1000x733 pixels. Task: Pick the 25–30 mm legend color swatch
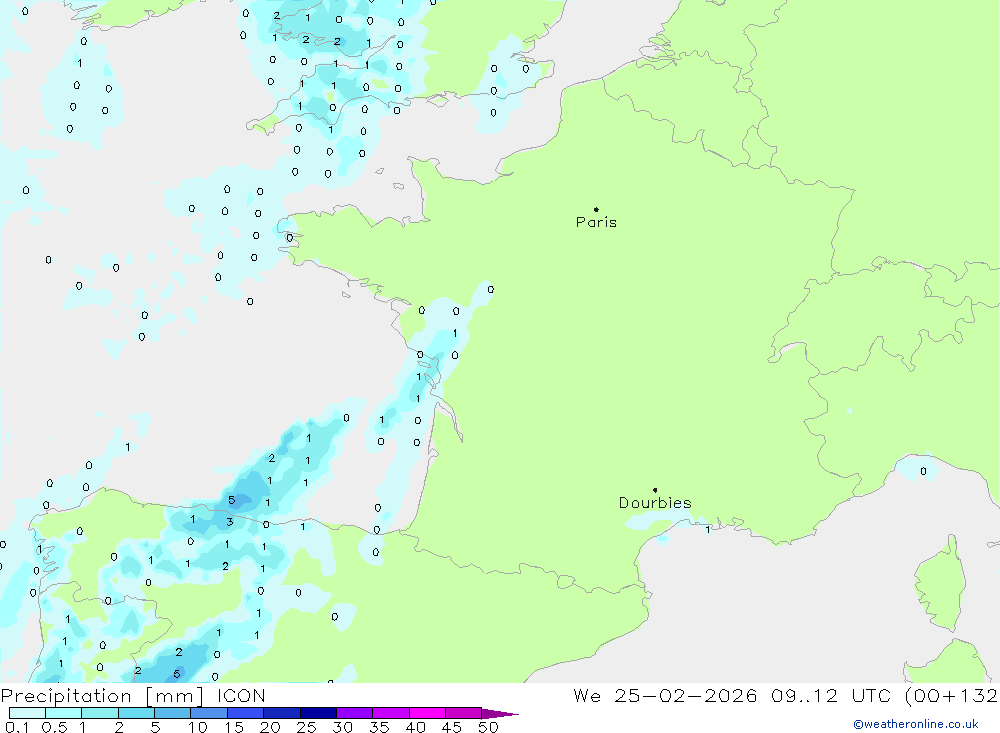[x=318, y=713]
